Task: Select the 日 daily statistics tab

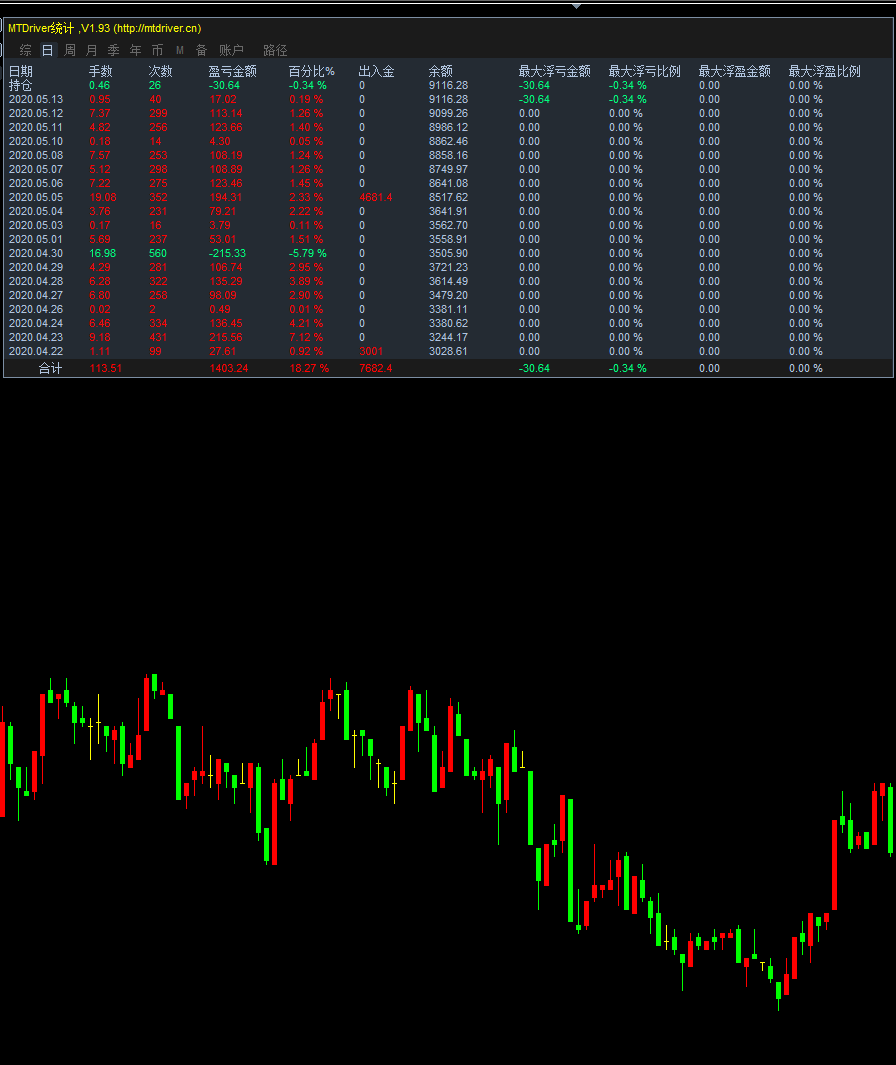Action: (x=48, y=50)
